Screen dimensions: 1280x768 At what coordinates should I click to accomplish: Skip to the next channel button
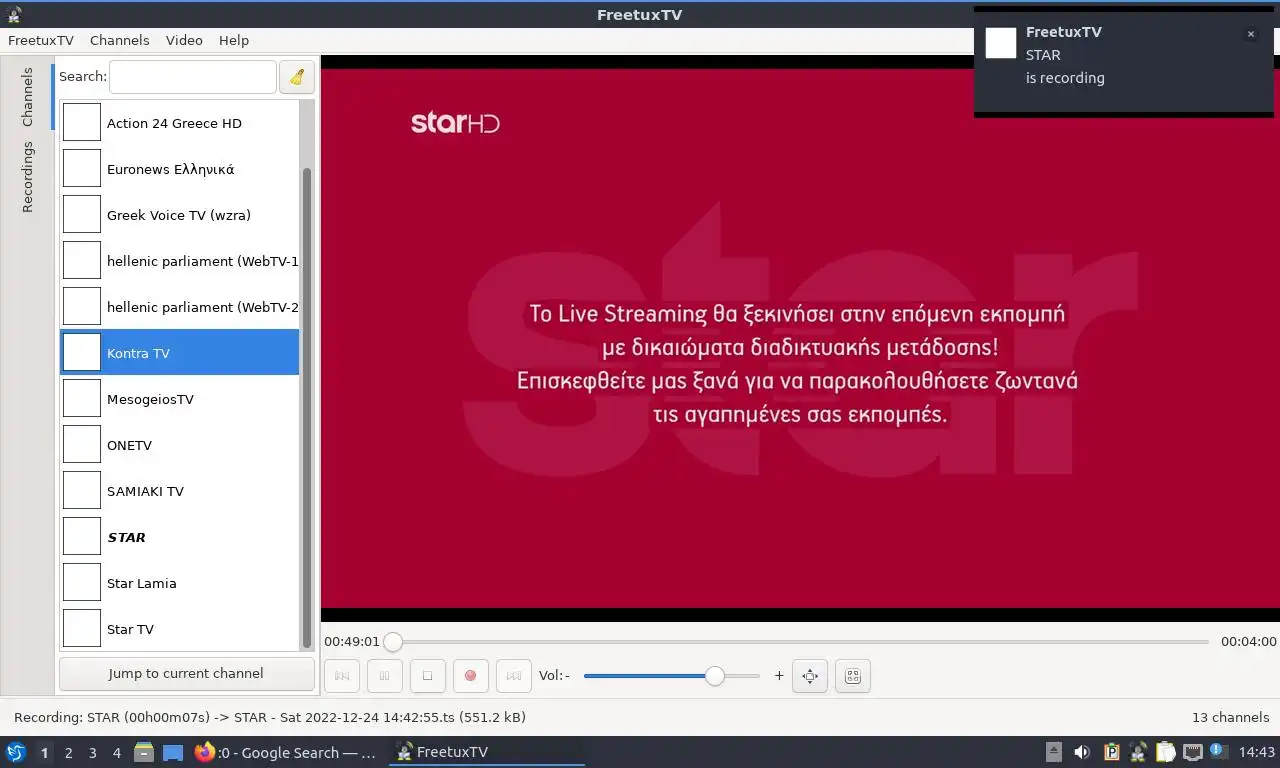[513, 676]
